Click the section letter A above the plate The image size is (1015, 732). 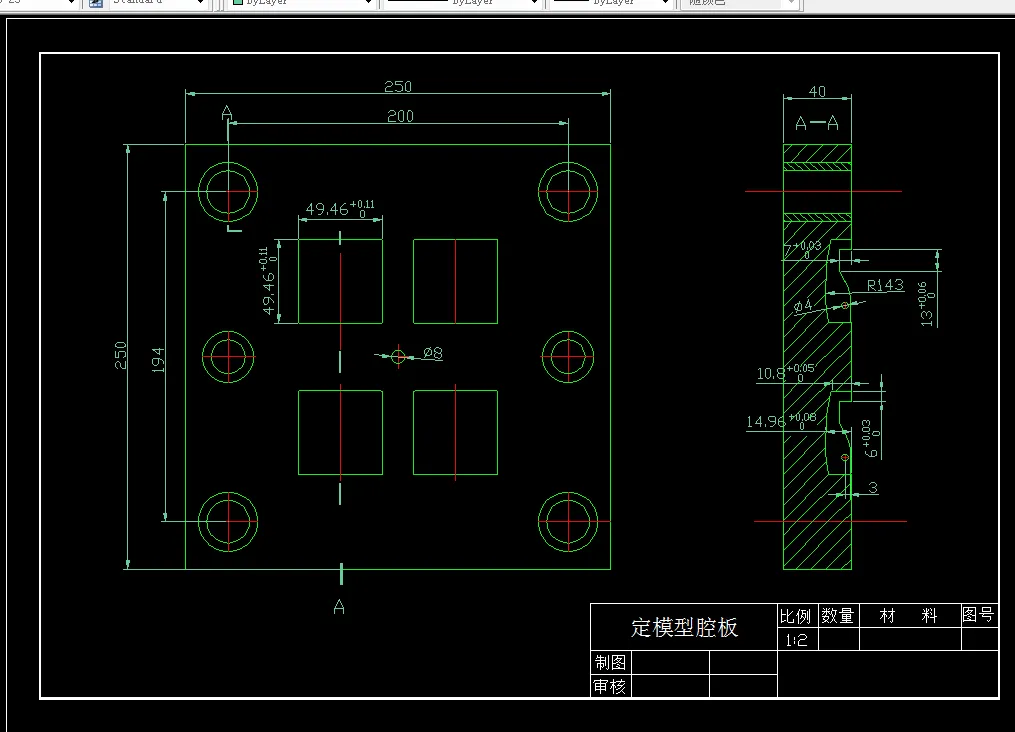click(227, 113)
